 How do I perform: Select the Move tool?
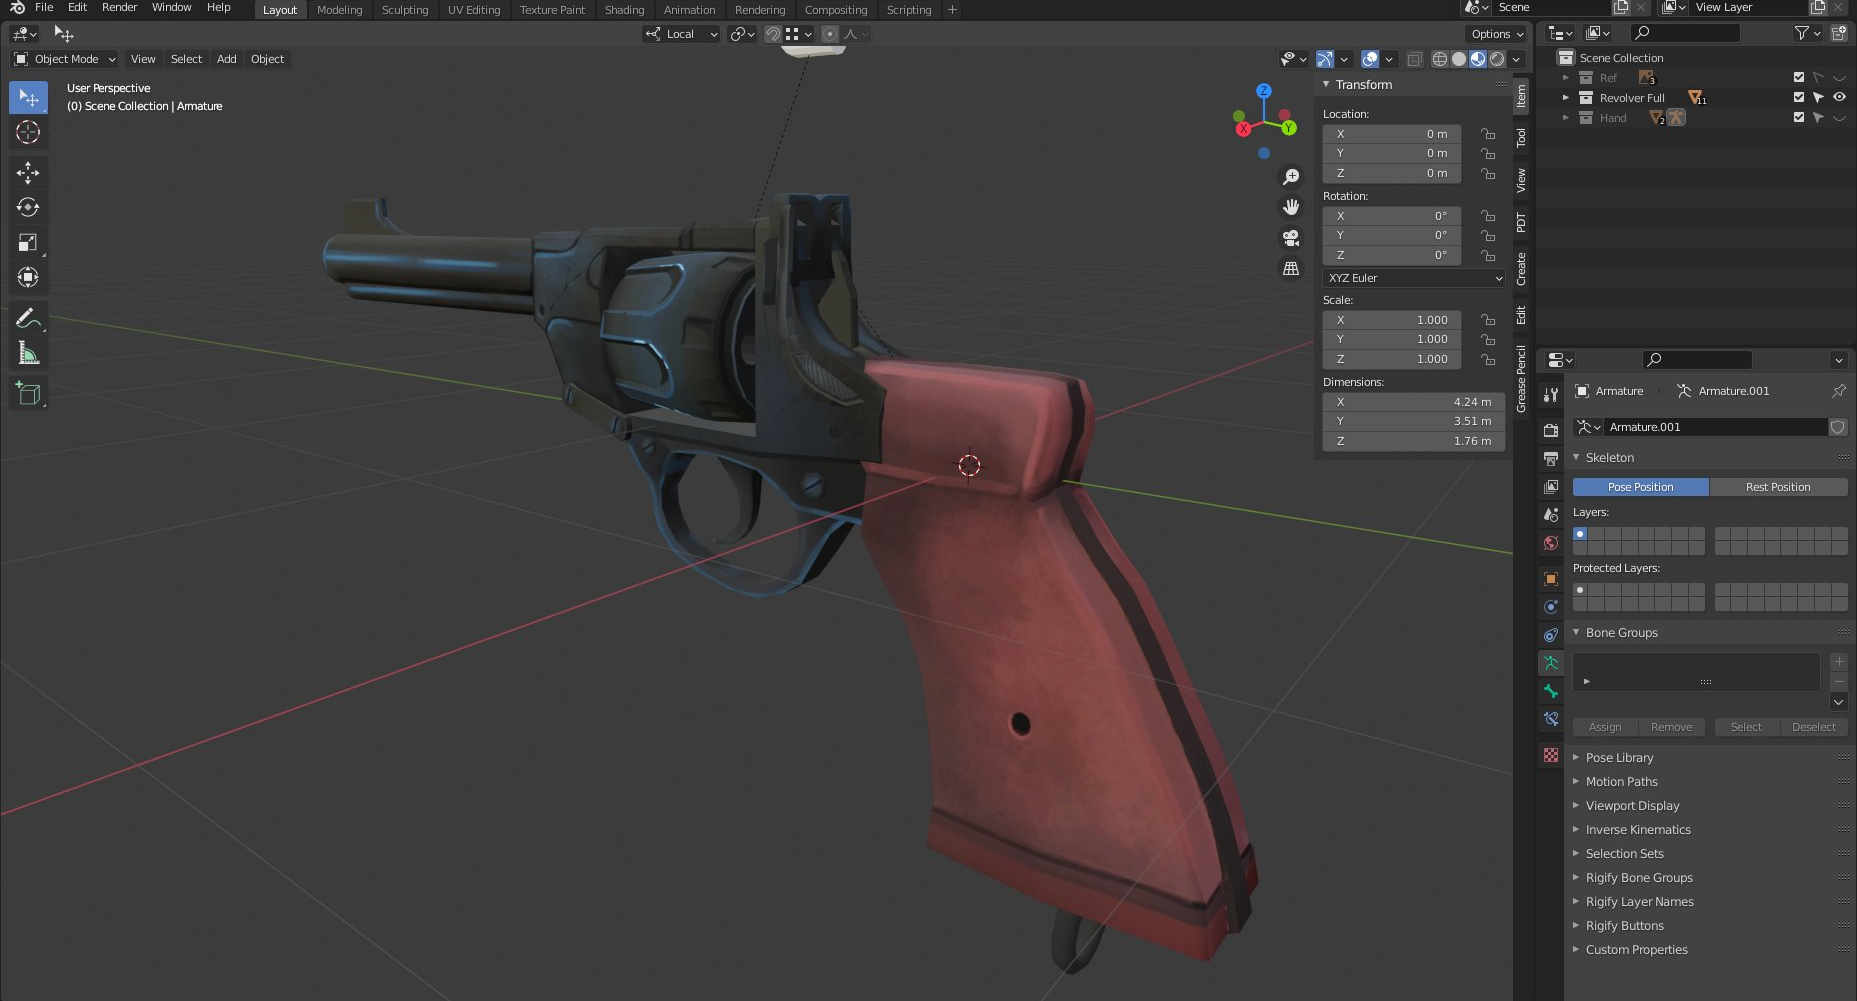(28, 173)
